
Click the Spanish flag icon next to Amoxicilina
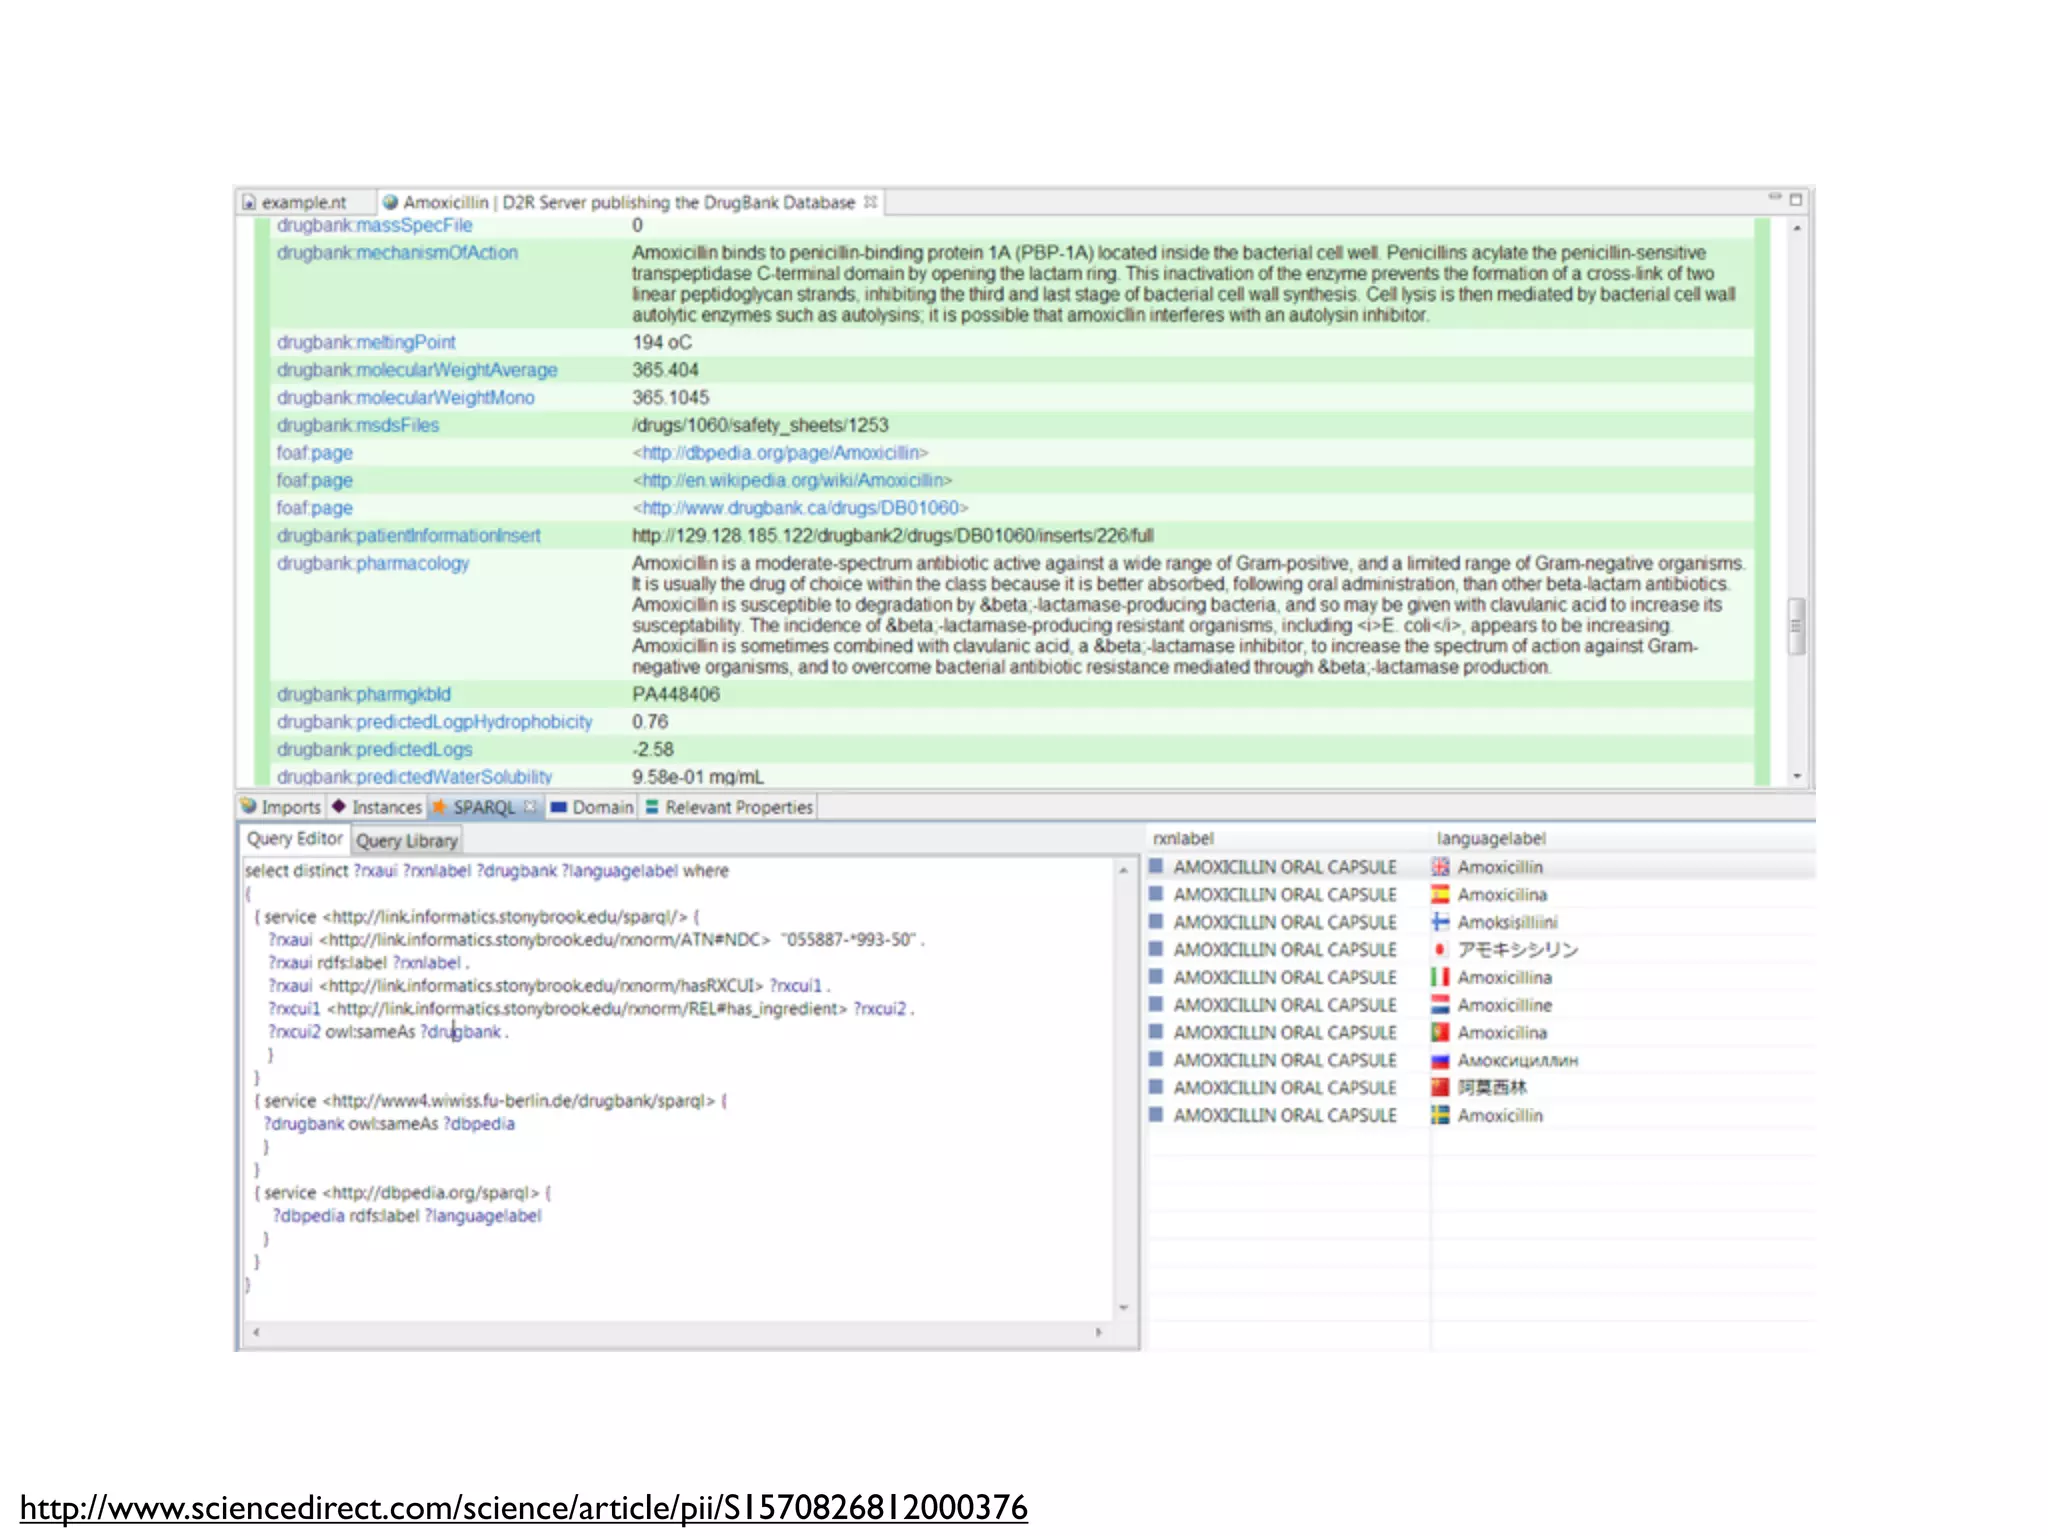pyautogui.click(x=1440, y=895)
